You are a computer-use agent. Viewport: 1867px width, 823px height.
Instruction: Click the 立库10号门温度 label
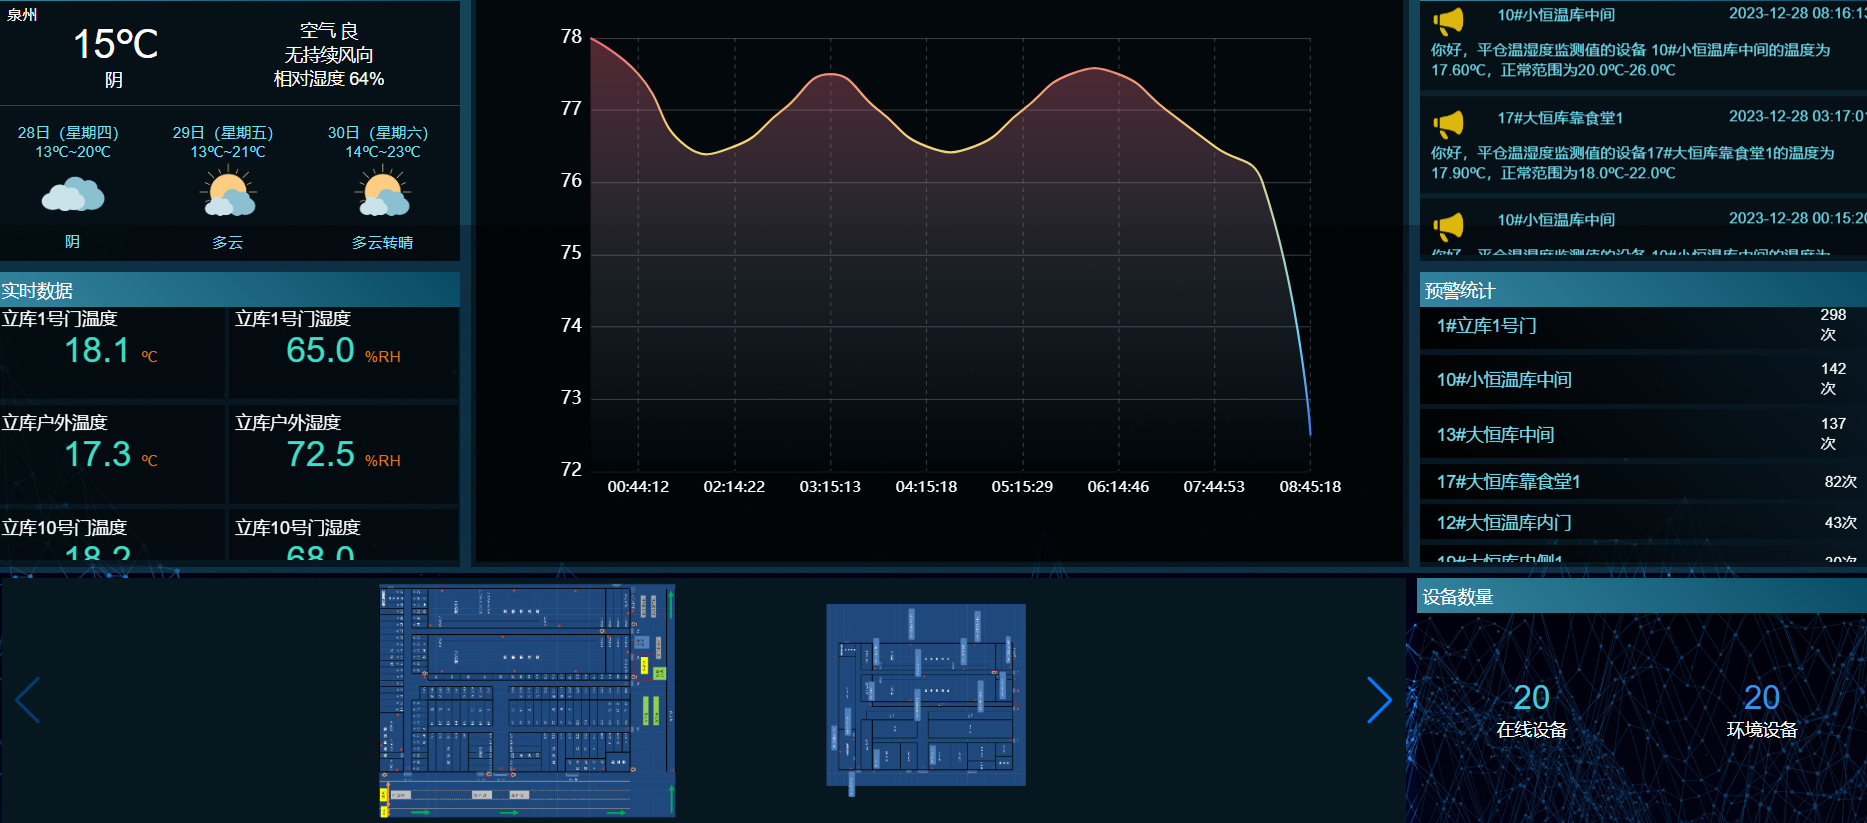coord(64,527)
